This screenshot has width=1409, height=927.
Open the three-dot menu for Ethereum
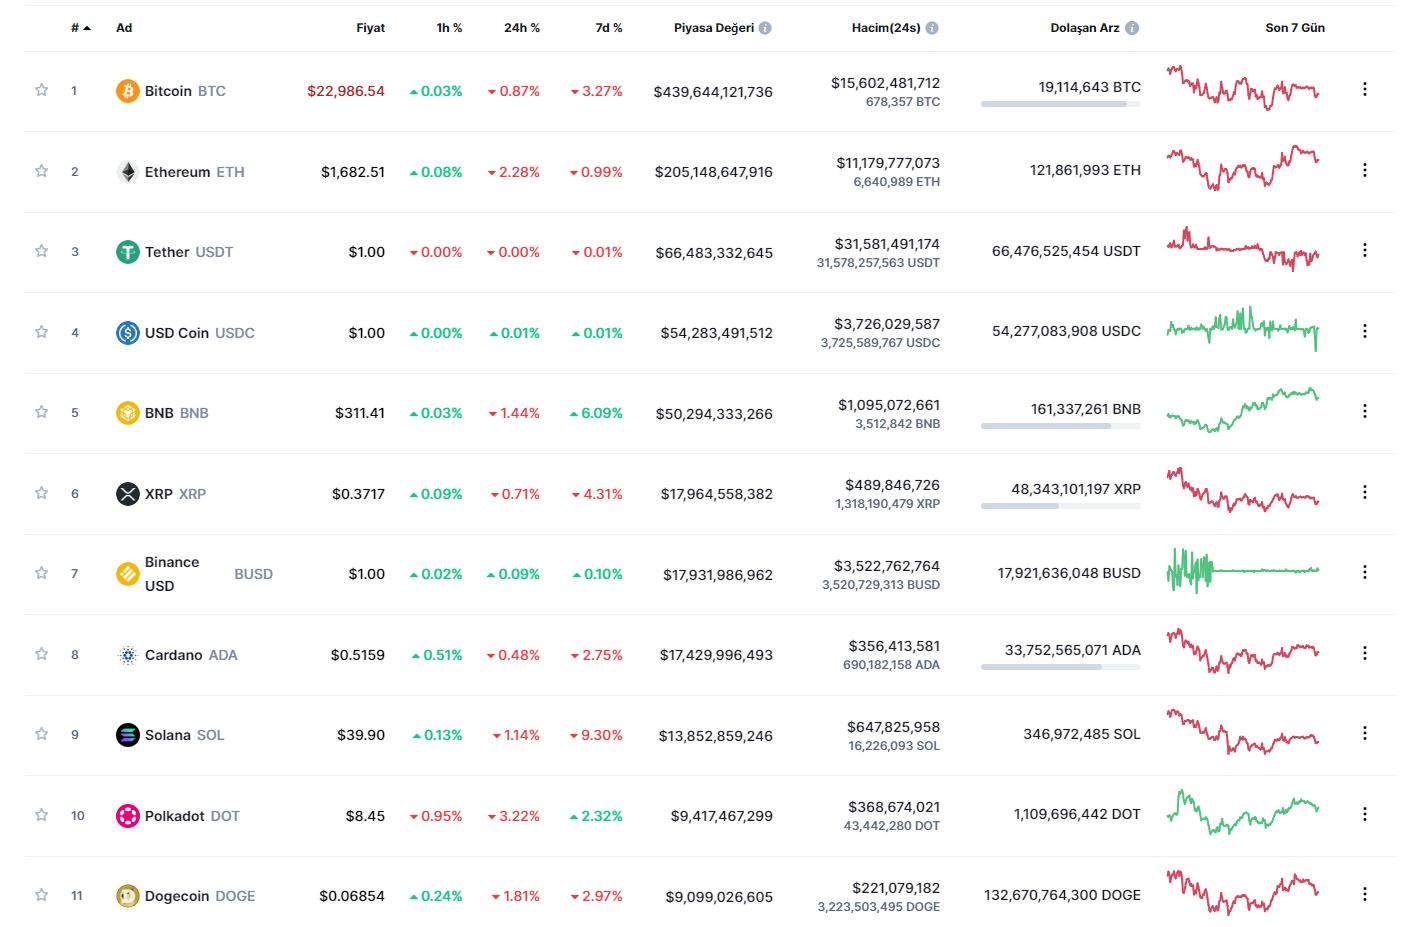(1364, 170)
